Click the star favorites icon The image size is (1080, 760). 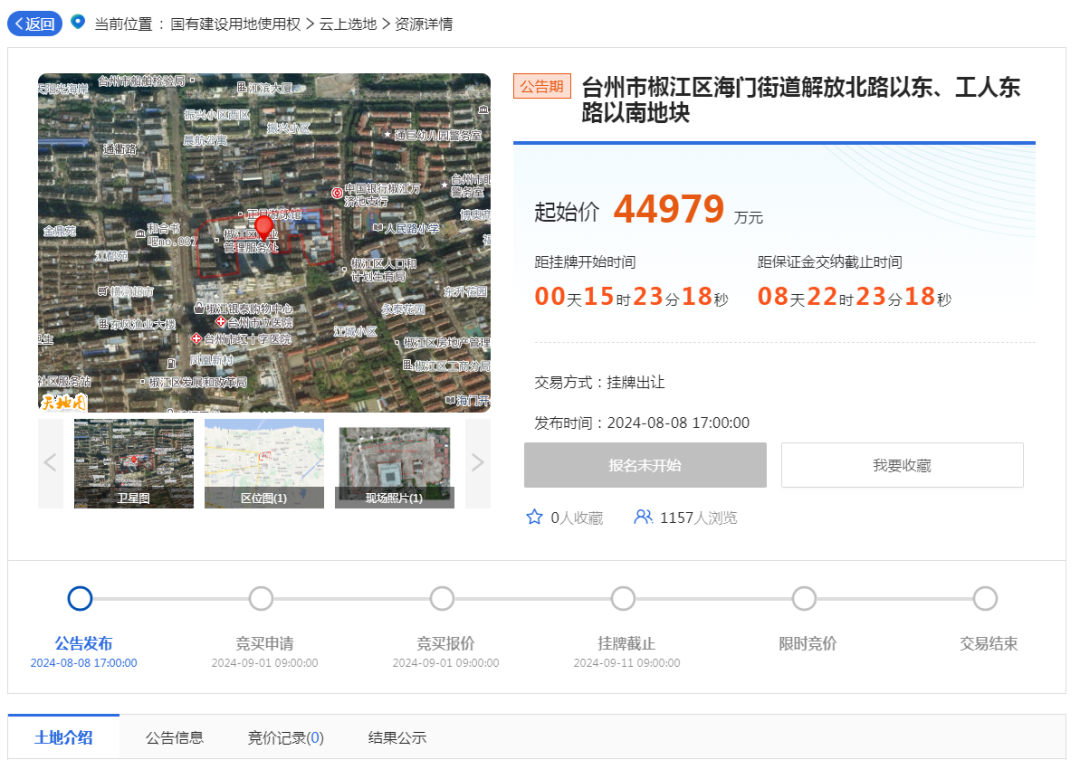point(534,517)
